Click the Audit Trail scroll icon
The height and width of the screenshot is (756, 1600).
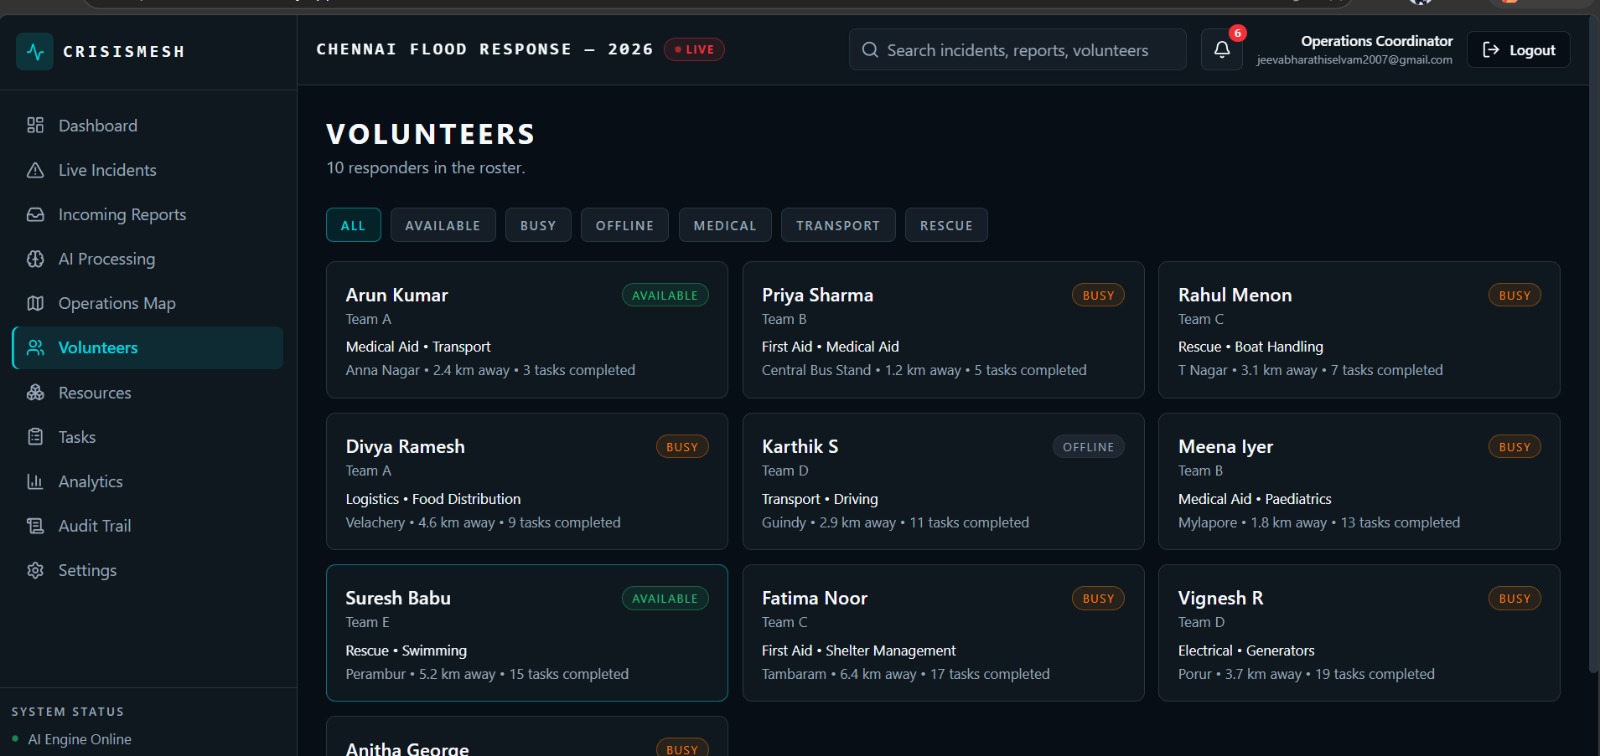pyautogui.click(x=36, y=526)
